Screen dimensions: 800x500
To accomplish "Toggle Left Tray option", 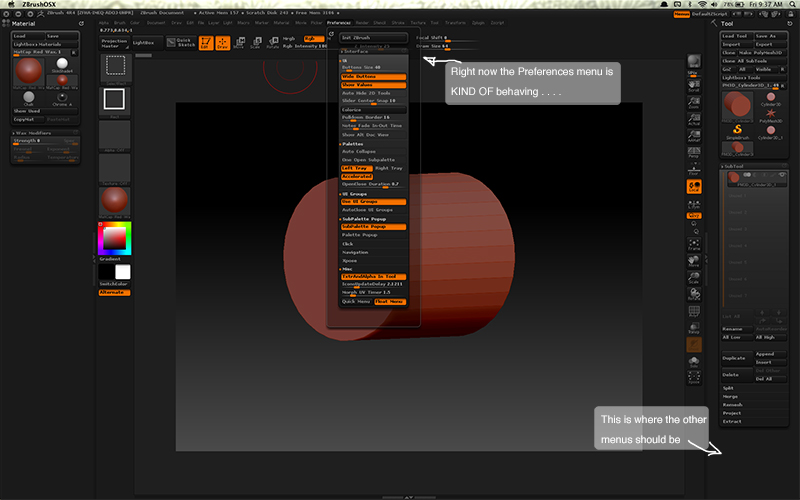I will tap(357, 168).
